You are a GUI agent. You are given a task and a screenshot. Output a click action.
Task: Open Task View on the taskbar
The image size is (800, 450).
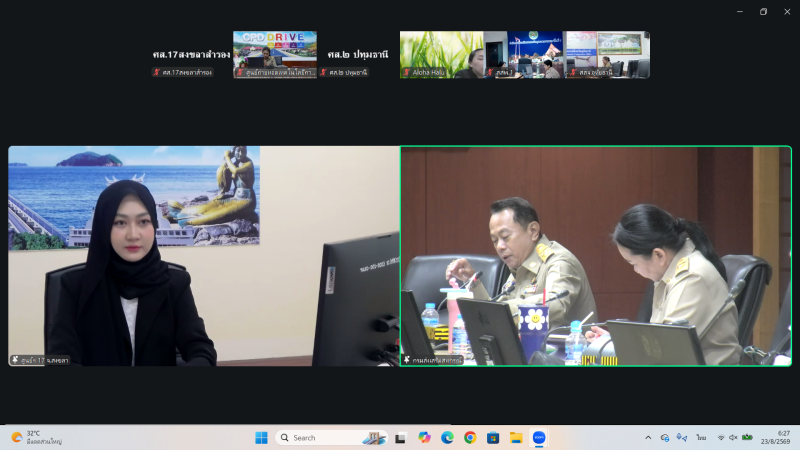coord(401,438)
